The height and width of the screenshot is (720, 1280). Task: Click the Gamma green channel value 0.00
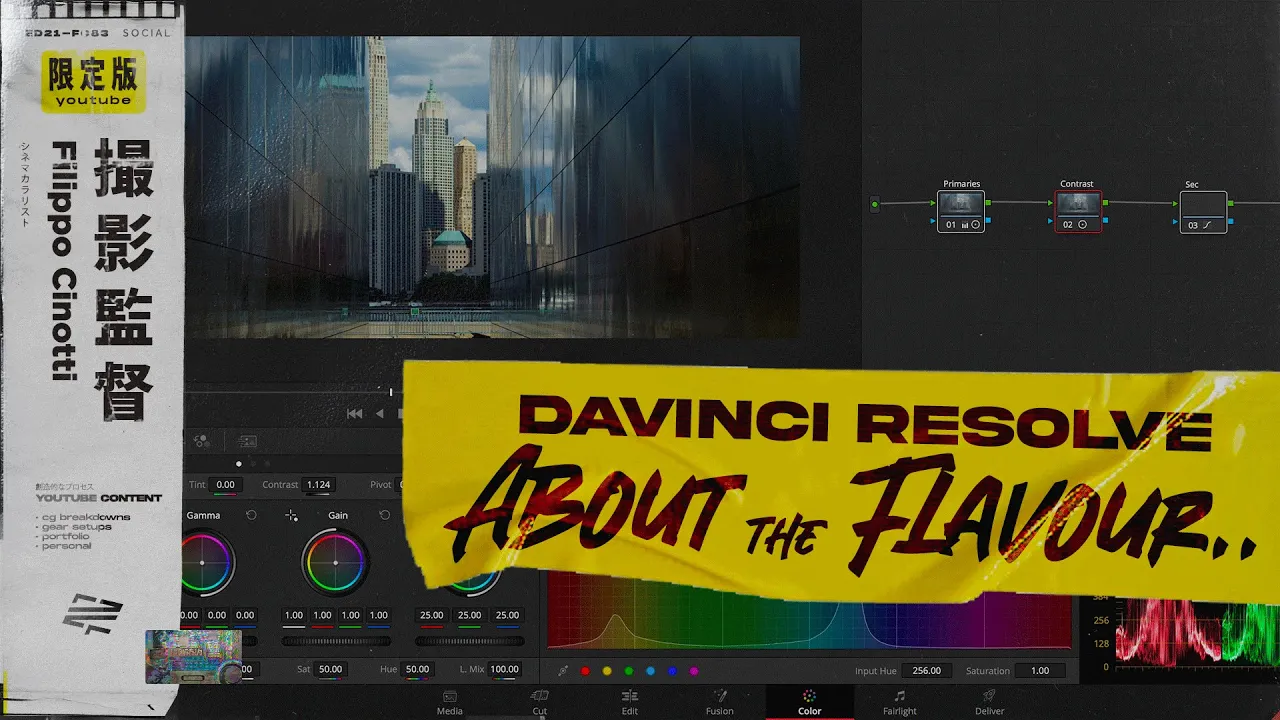pyautogui.click(x=217, y=616)
